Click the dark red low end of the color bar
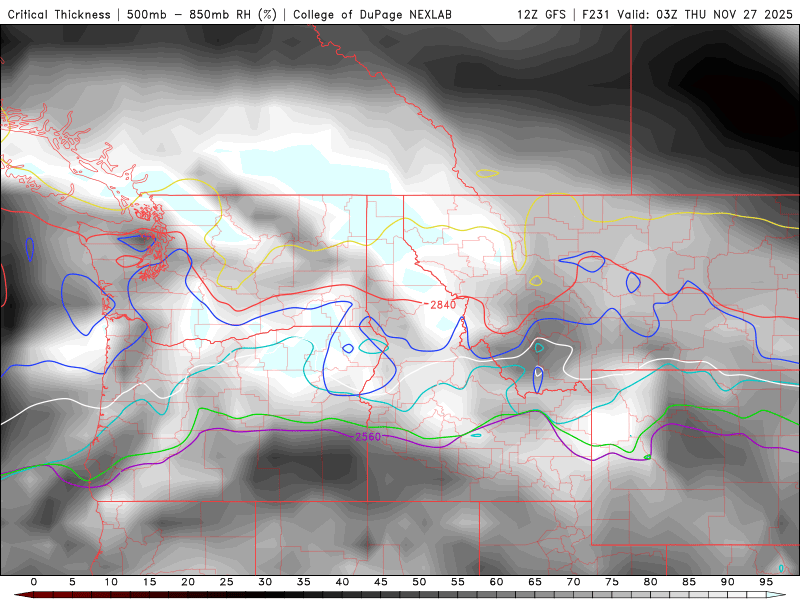800x600 pixels. [24, 595]
